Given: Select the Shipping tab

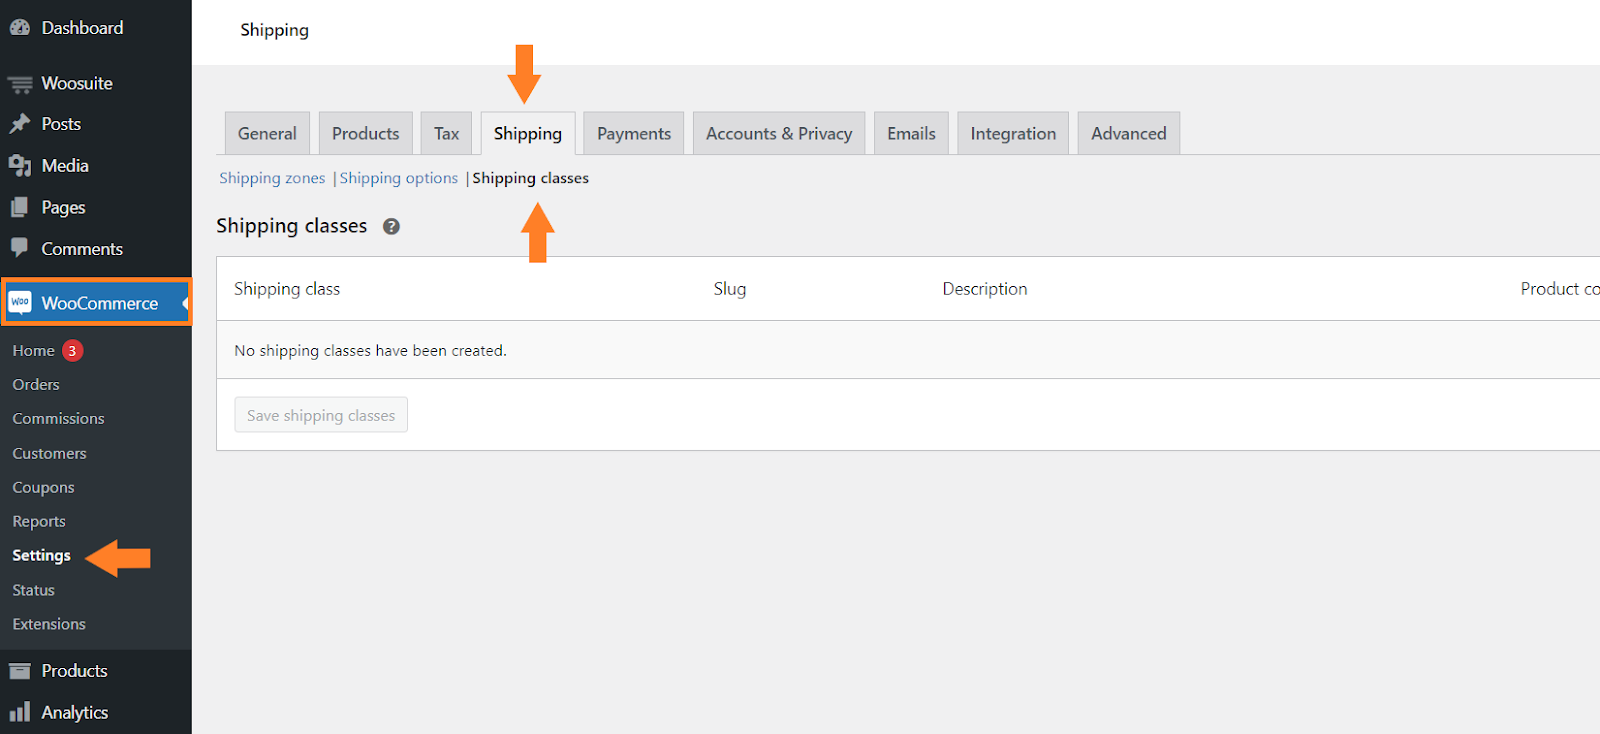Looking at the screenshot, I should coord(528,133).
